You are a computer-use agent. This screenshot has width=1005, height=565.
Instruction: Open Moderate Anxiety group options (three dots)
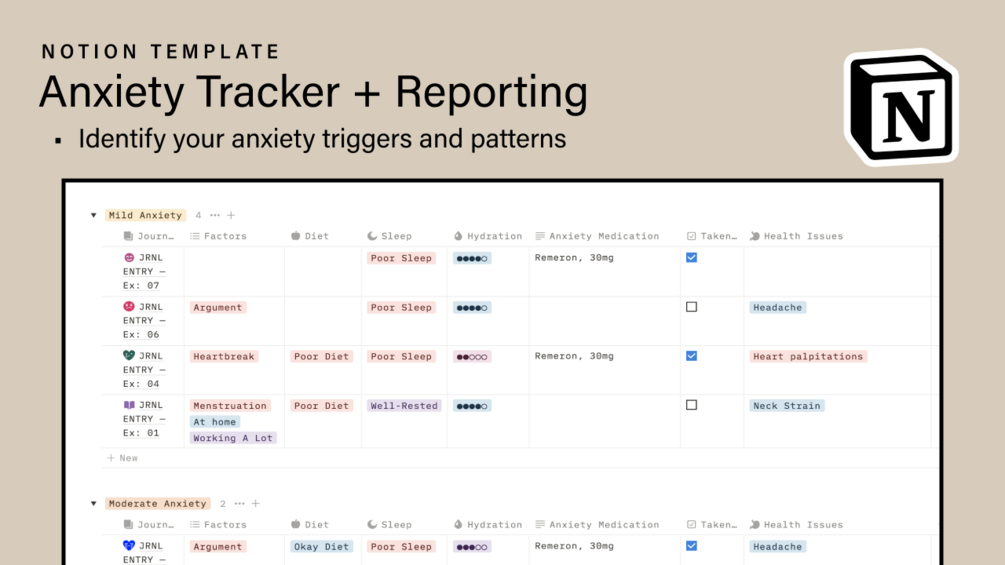239,504
